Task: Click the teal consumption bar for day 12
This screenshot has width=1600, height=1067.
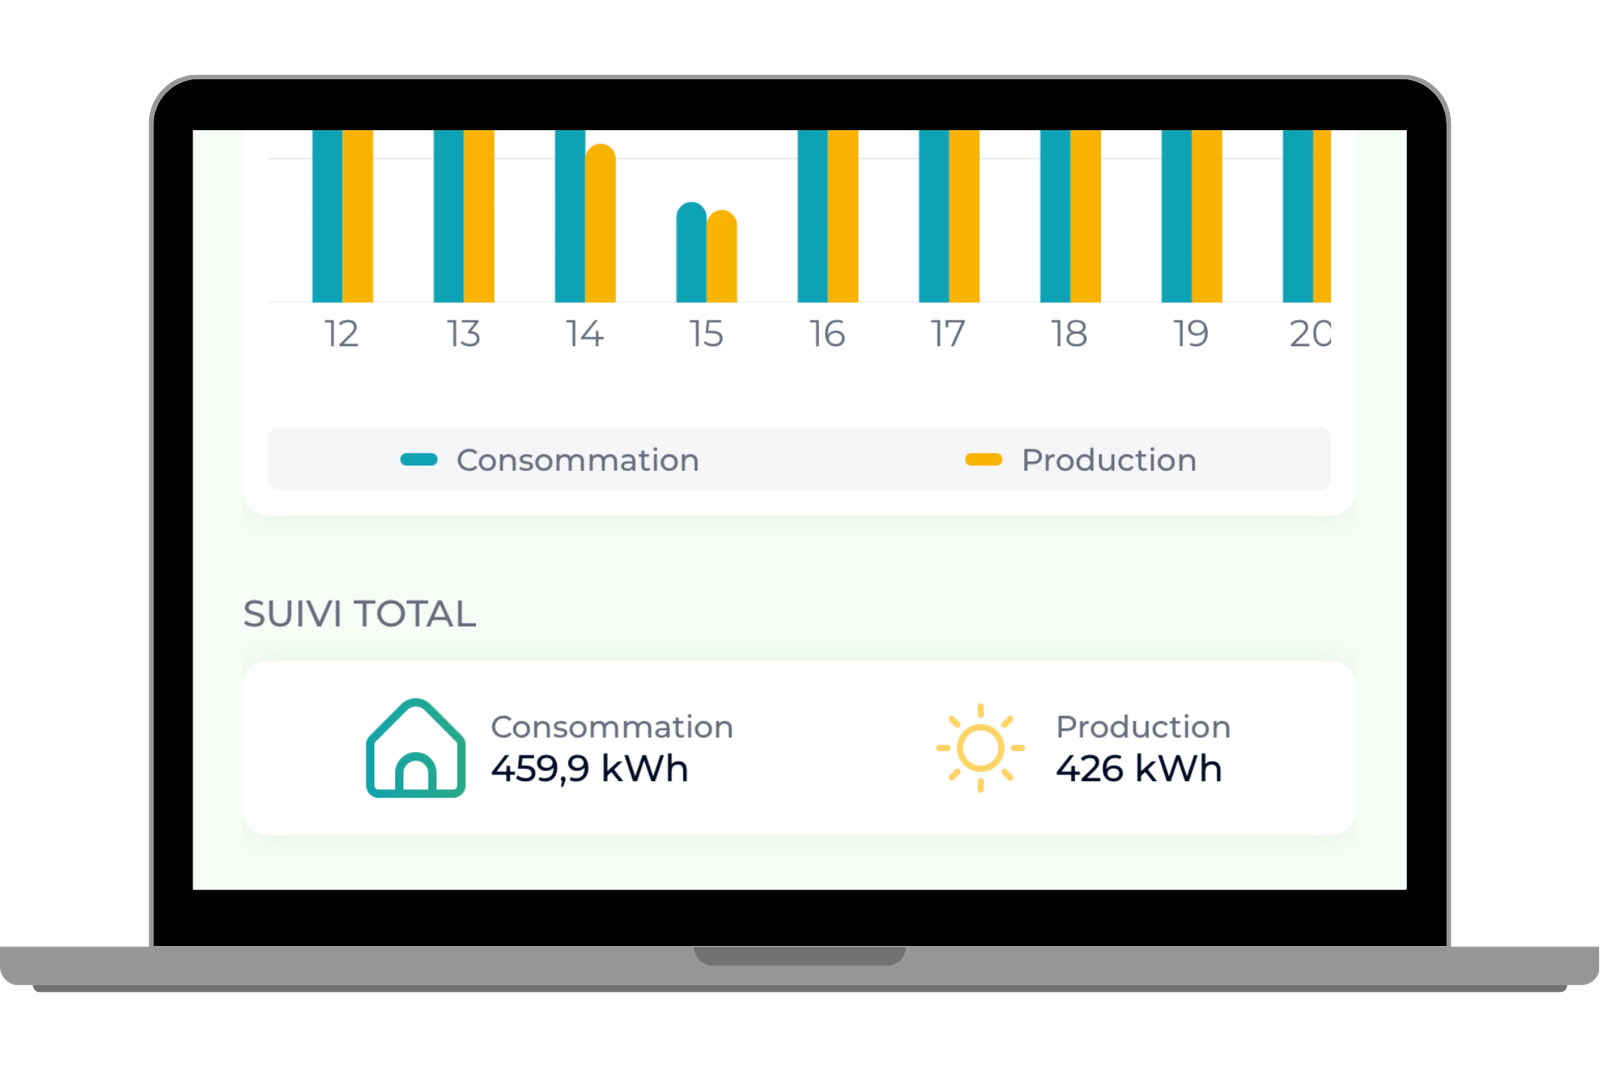Action: pos(327,216)
